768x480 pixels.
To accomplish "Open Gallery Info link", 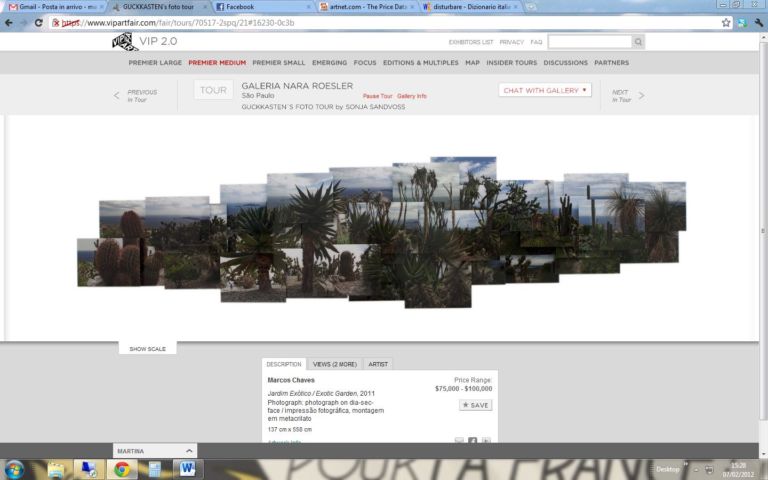I will 411,96.
